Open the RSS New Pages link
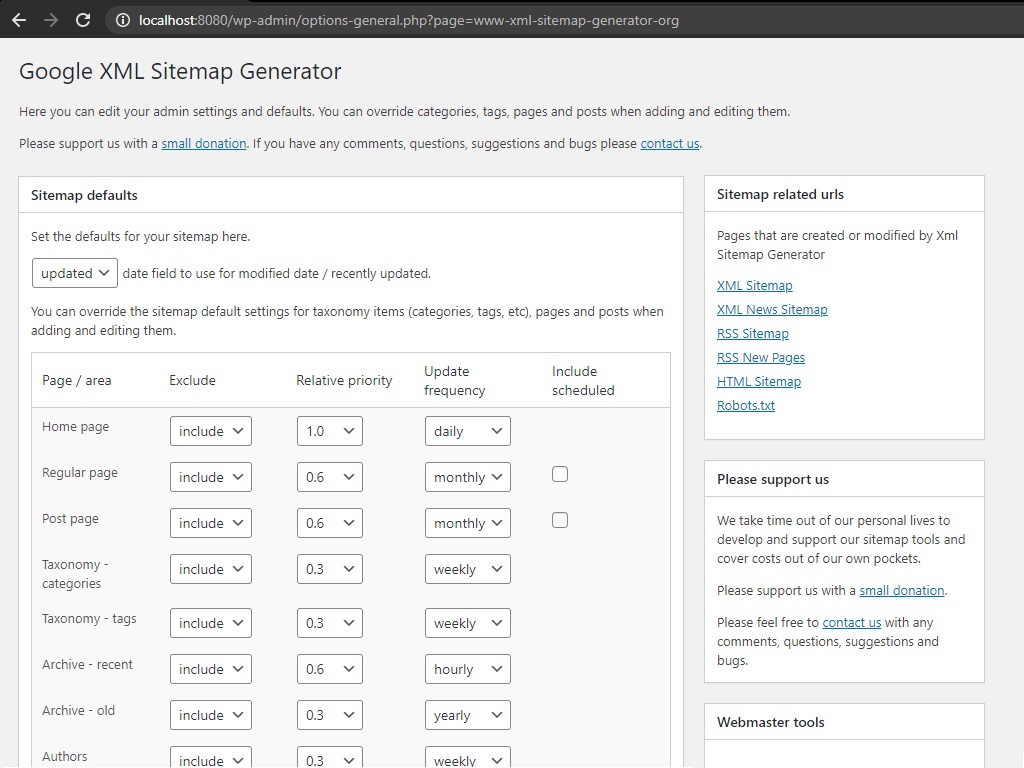 [x=761, y=358]
